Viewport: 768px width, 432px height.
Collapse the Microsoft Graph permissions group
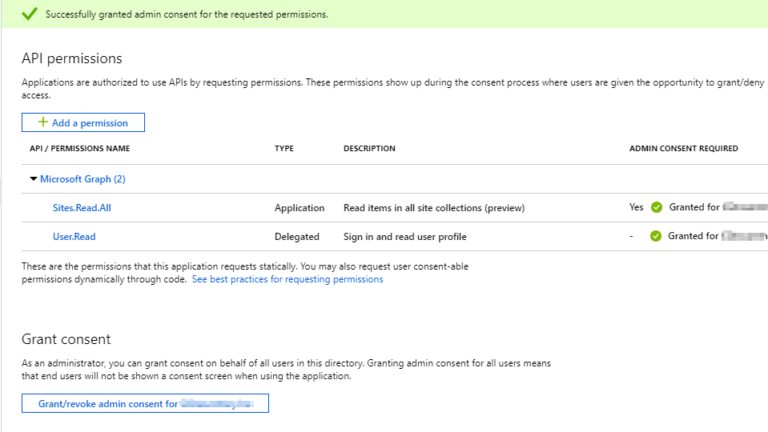(33, 179)
